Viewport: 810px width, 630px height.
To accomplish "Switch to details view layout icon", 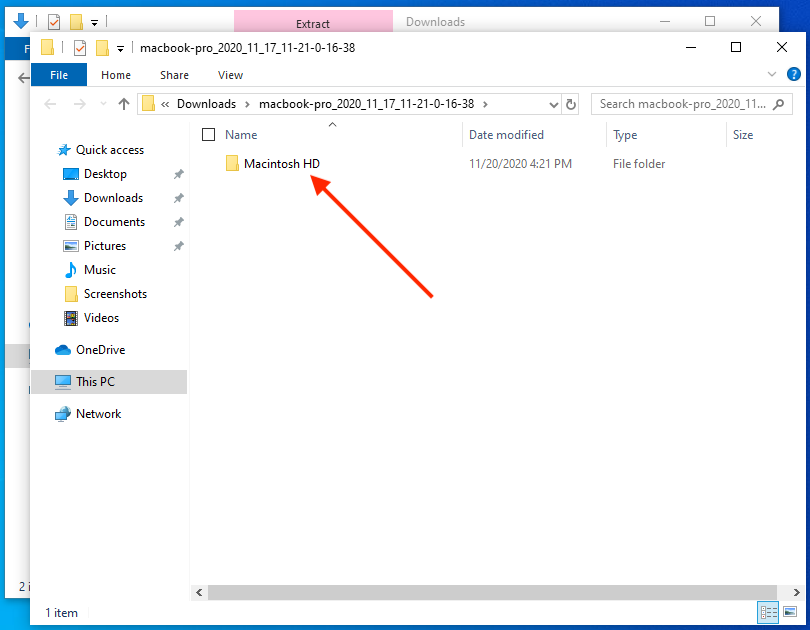I will 768,612.
